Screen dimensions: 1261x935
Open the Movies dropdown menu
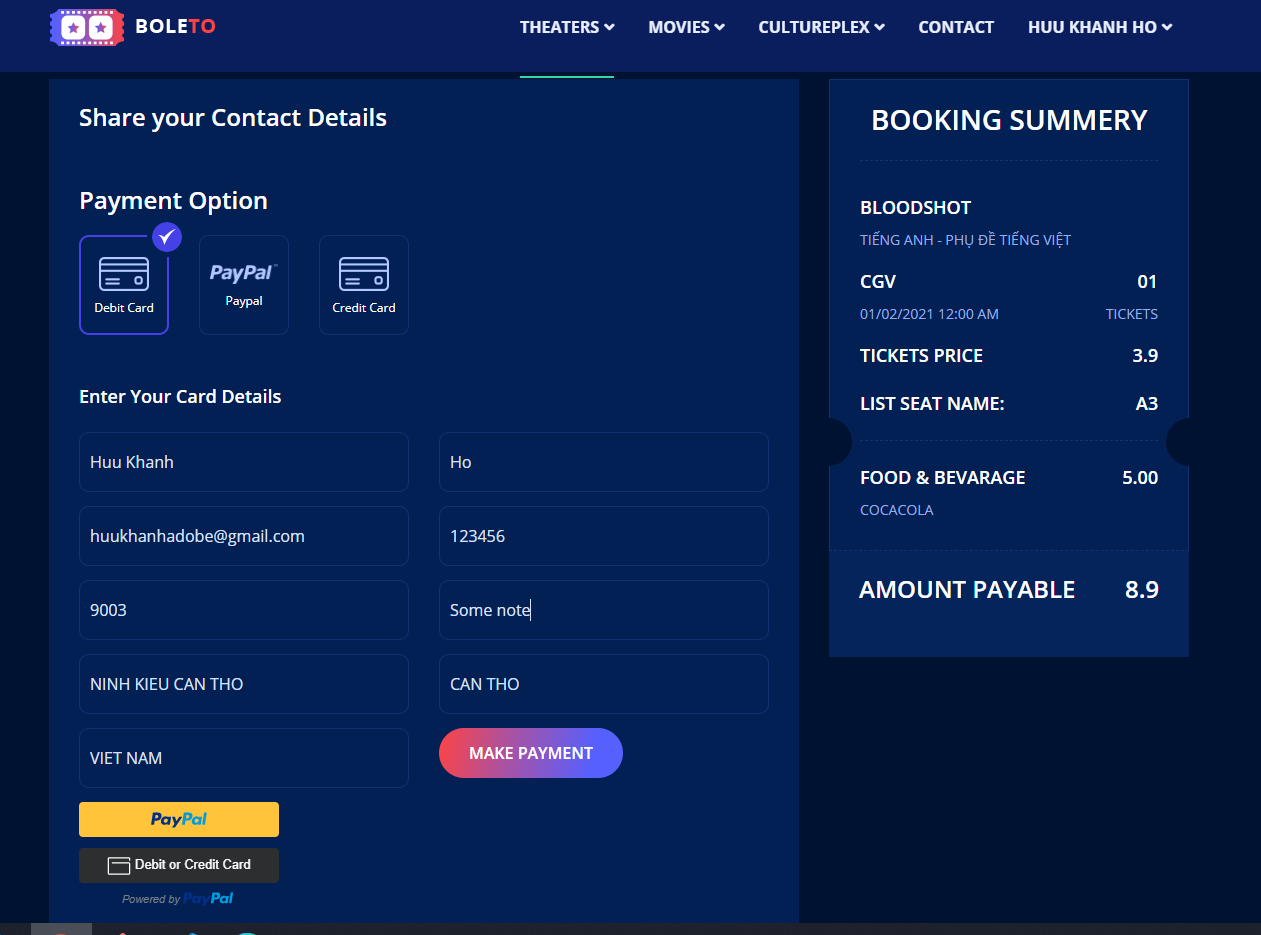(x=686, y=27)
